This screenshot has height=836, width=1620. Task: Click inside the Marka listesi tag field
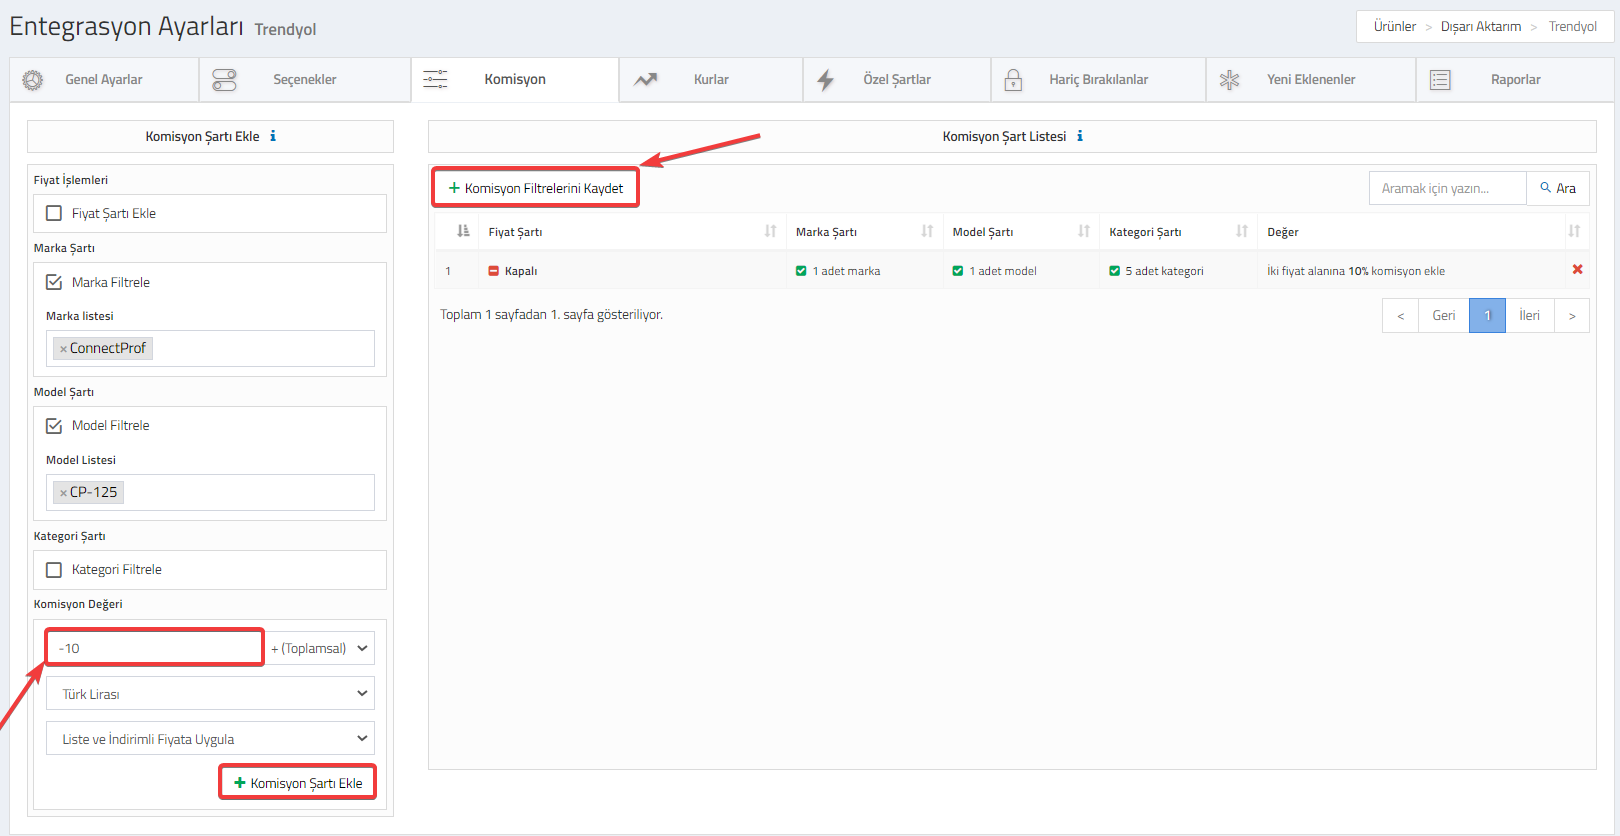(210, 349)
